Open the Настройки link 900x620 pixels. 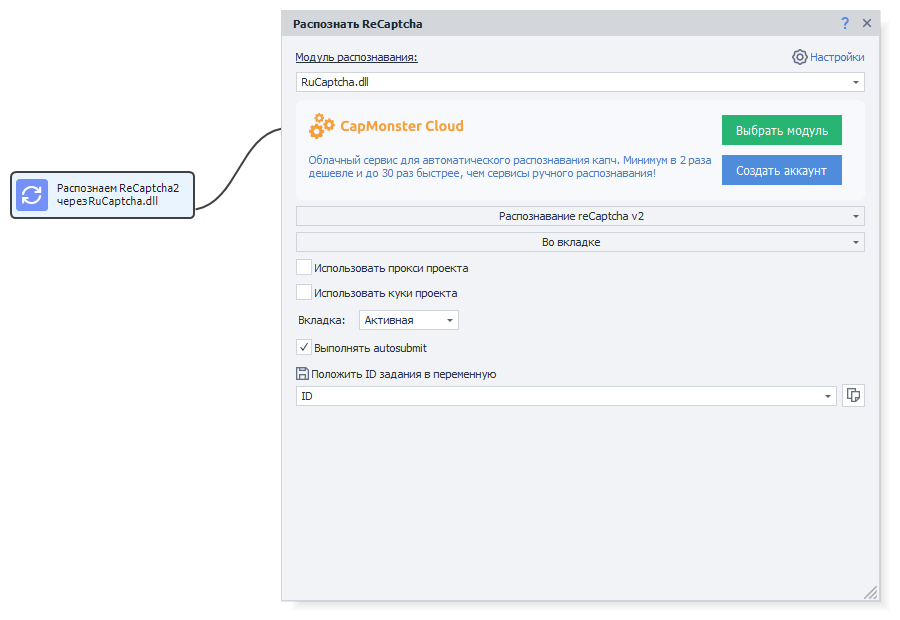pyautogui.click(x=837, y=57)
